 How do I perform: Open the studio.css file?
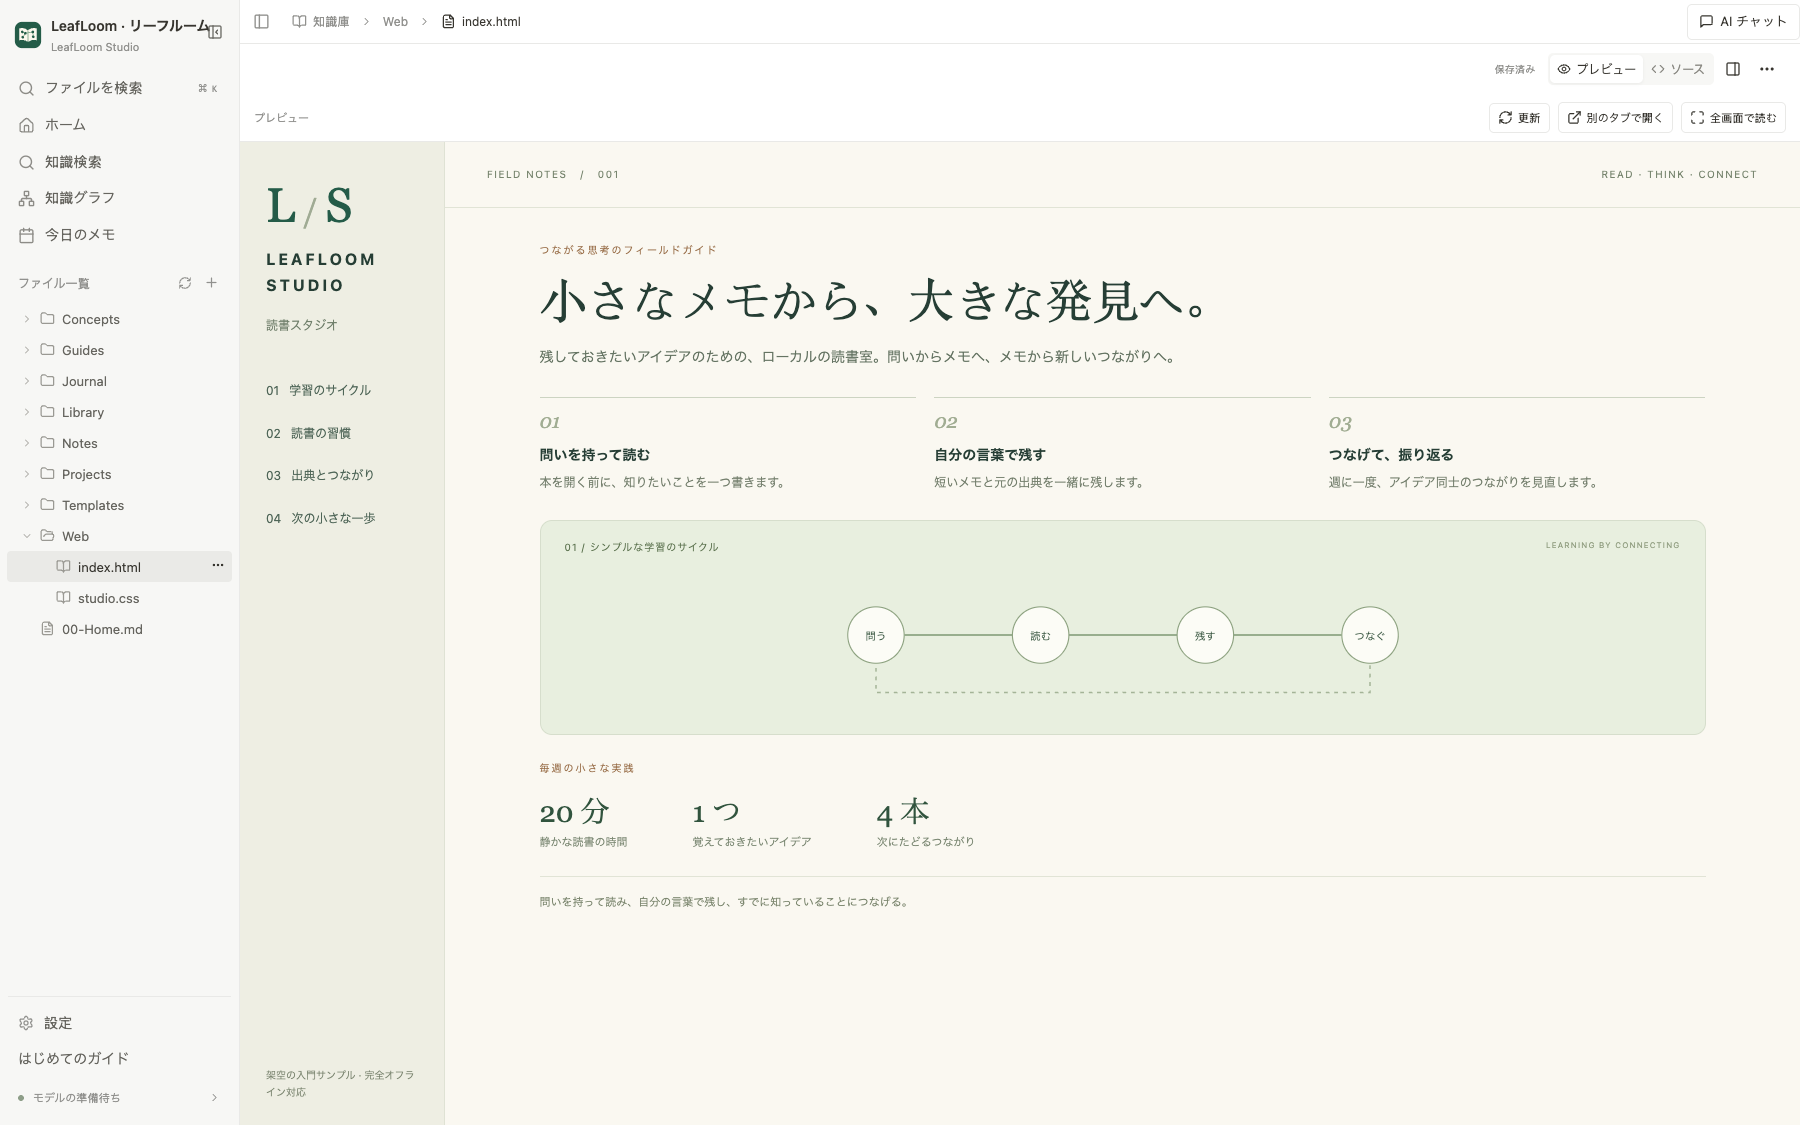[120, 598]
